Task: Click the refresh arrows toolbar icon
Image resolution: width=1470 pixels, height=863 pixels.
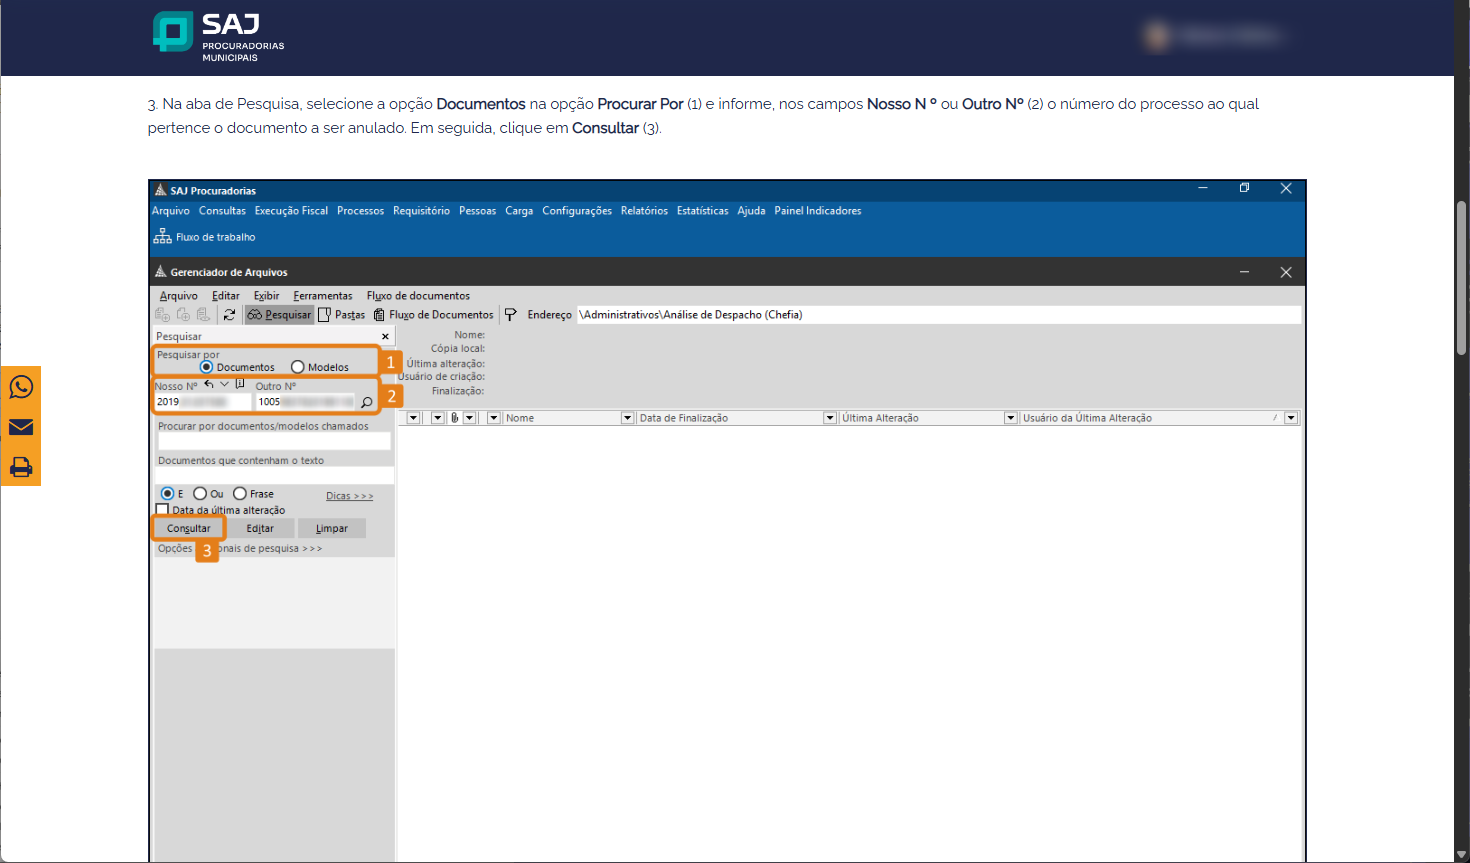Action: pyautogui.click(x=229, y=315)
